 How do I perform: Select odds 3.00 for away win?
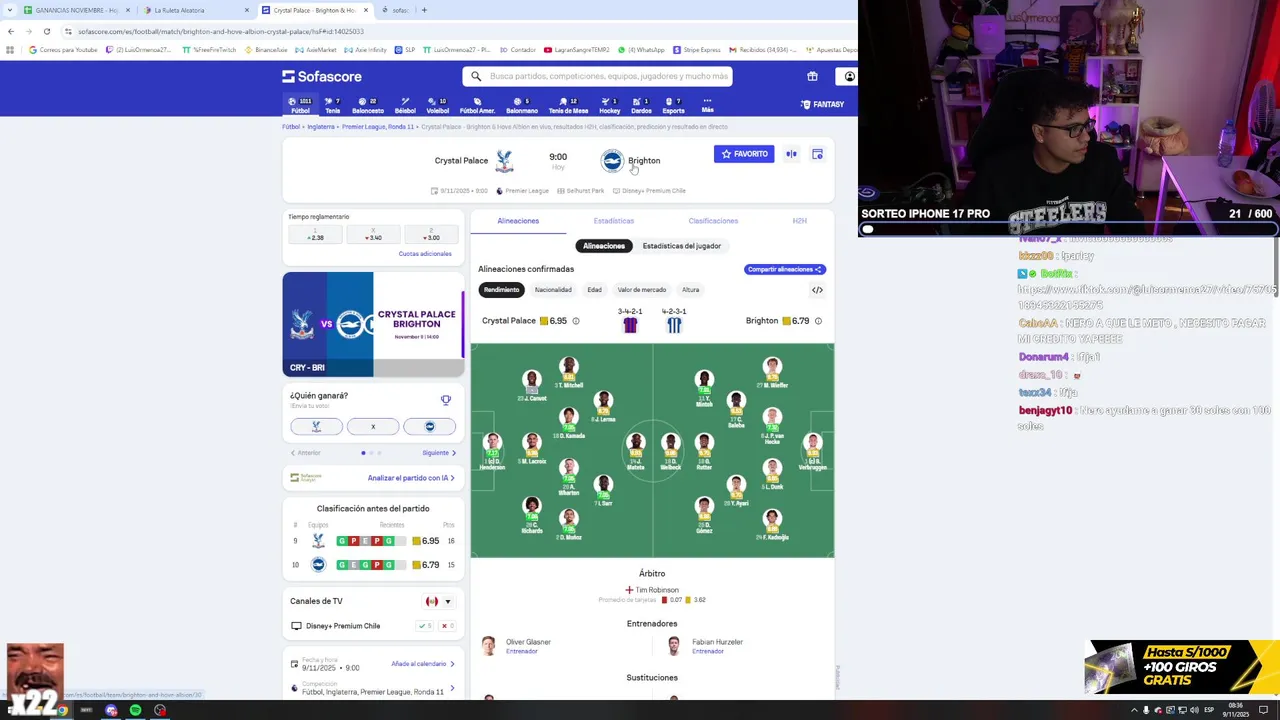click(x=431, y=234)
